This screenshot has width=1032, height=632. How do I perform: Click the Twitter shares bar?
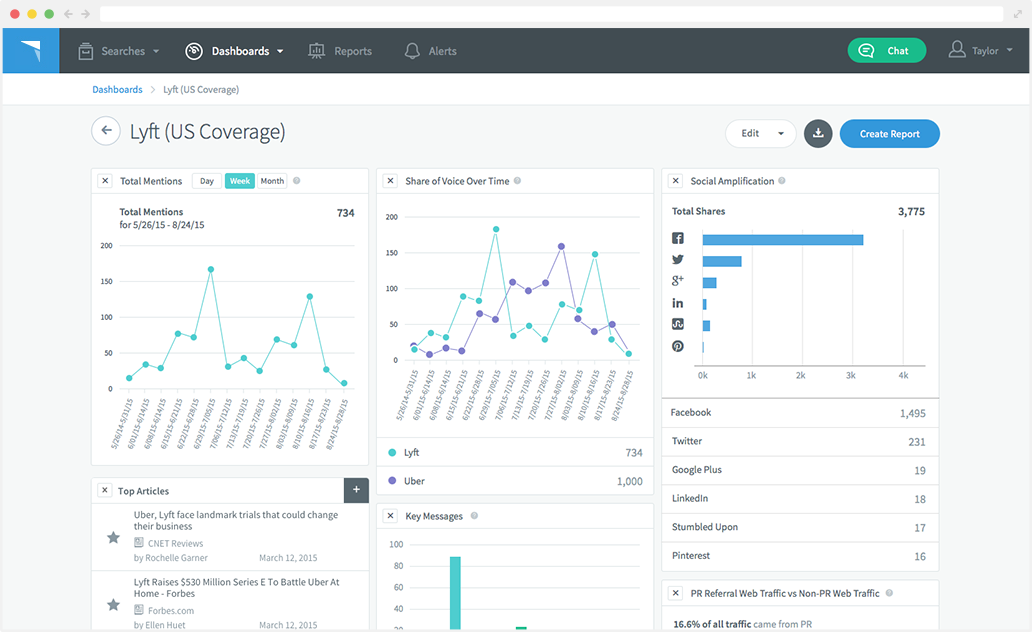(x=722, y=261)
